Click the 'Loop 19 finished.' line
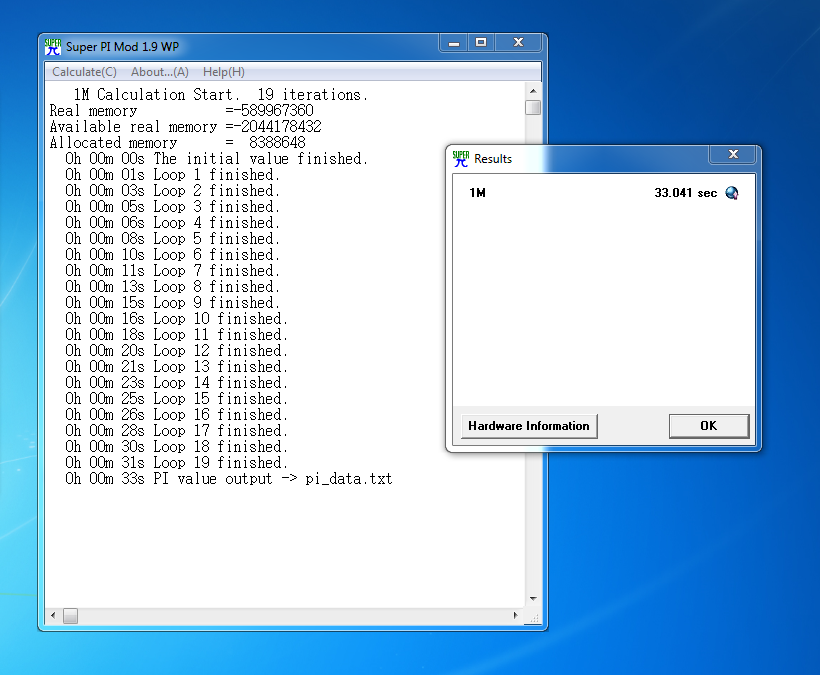The height and width of the screenshot is (675, 820). click(176, 463)
